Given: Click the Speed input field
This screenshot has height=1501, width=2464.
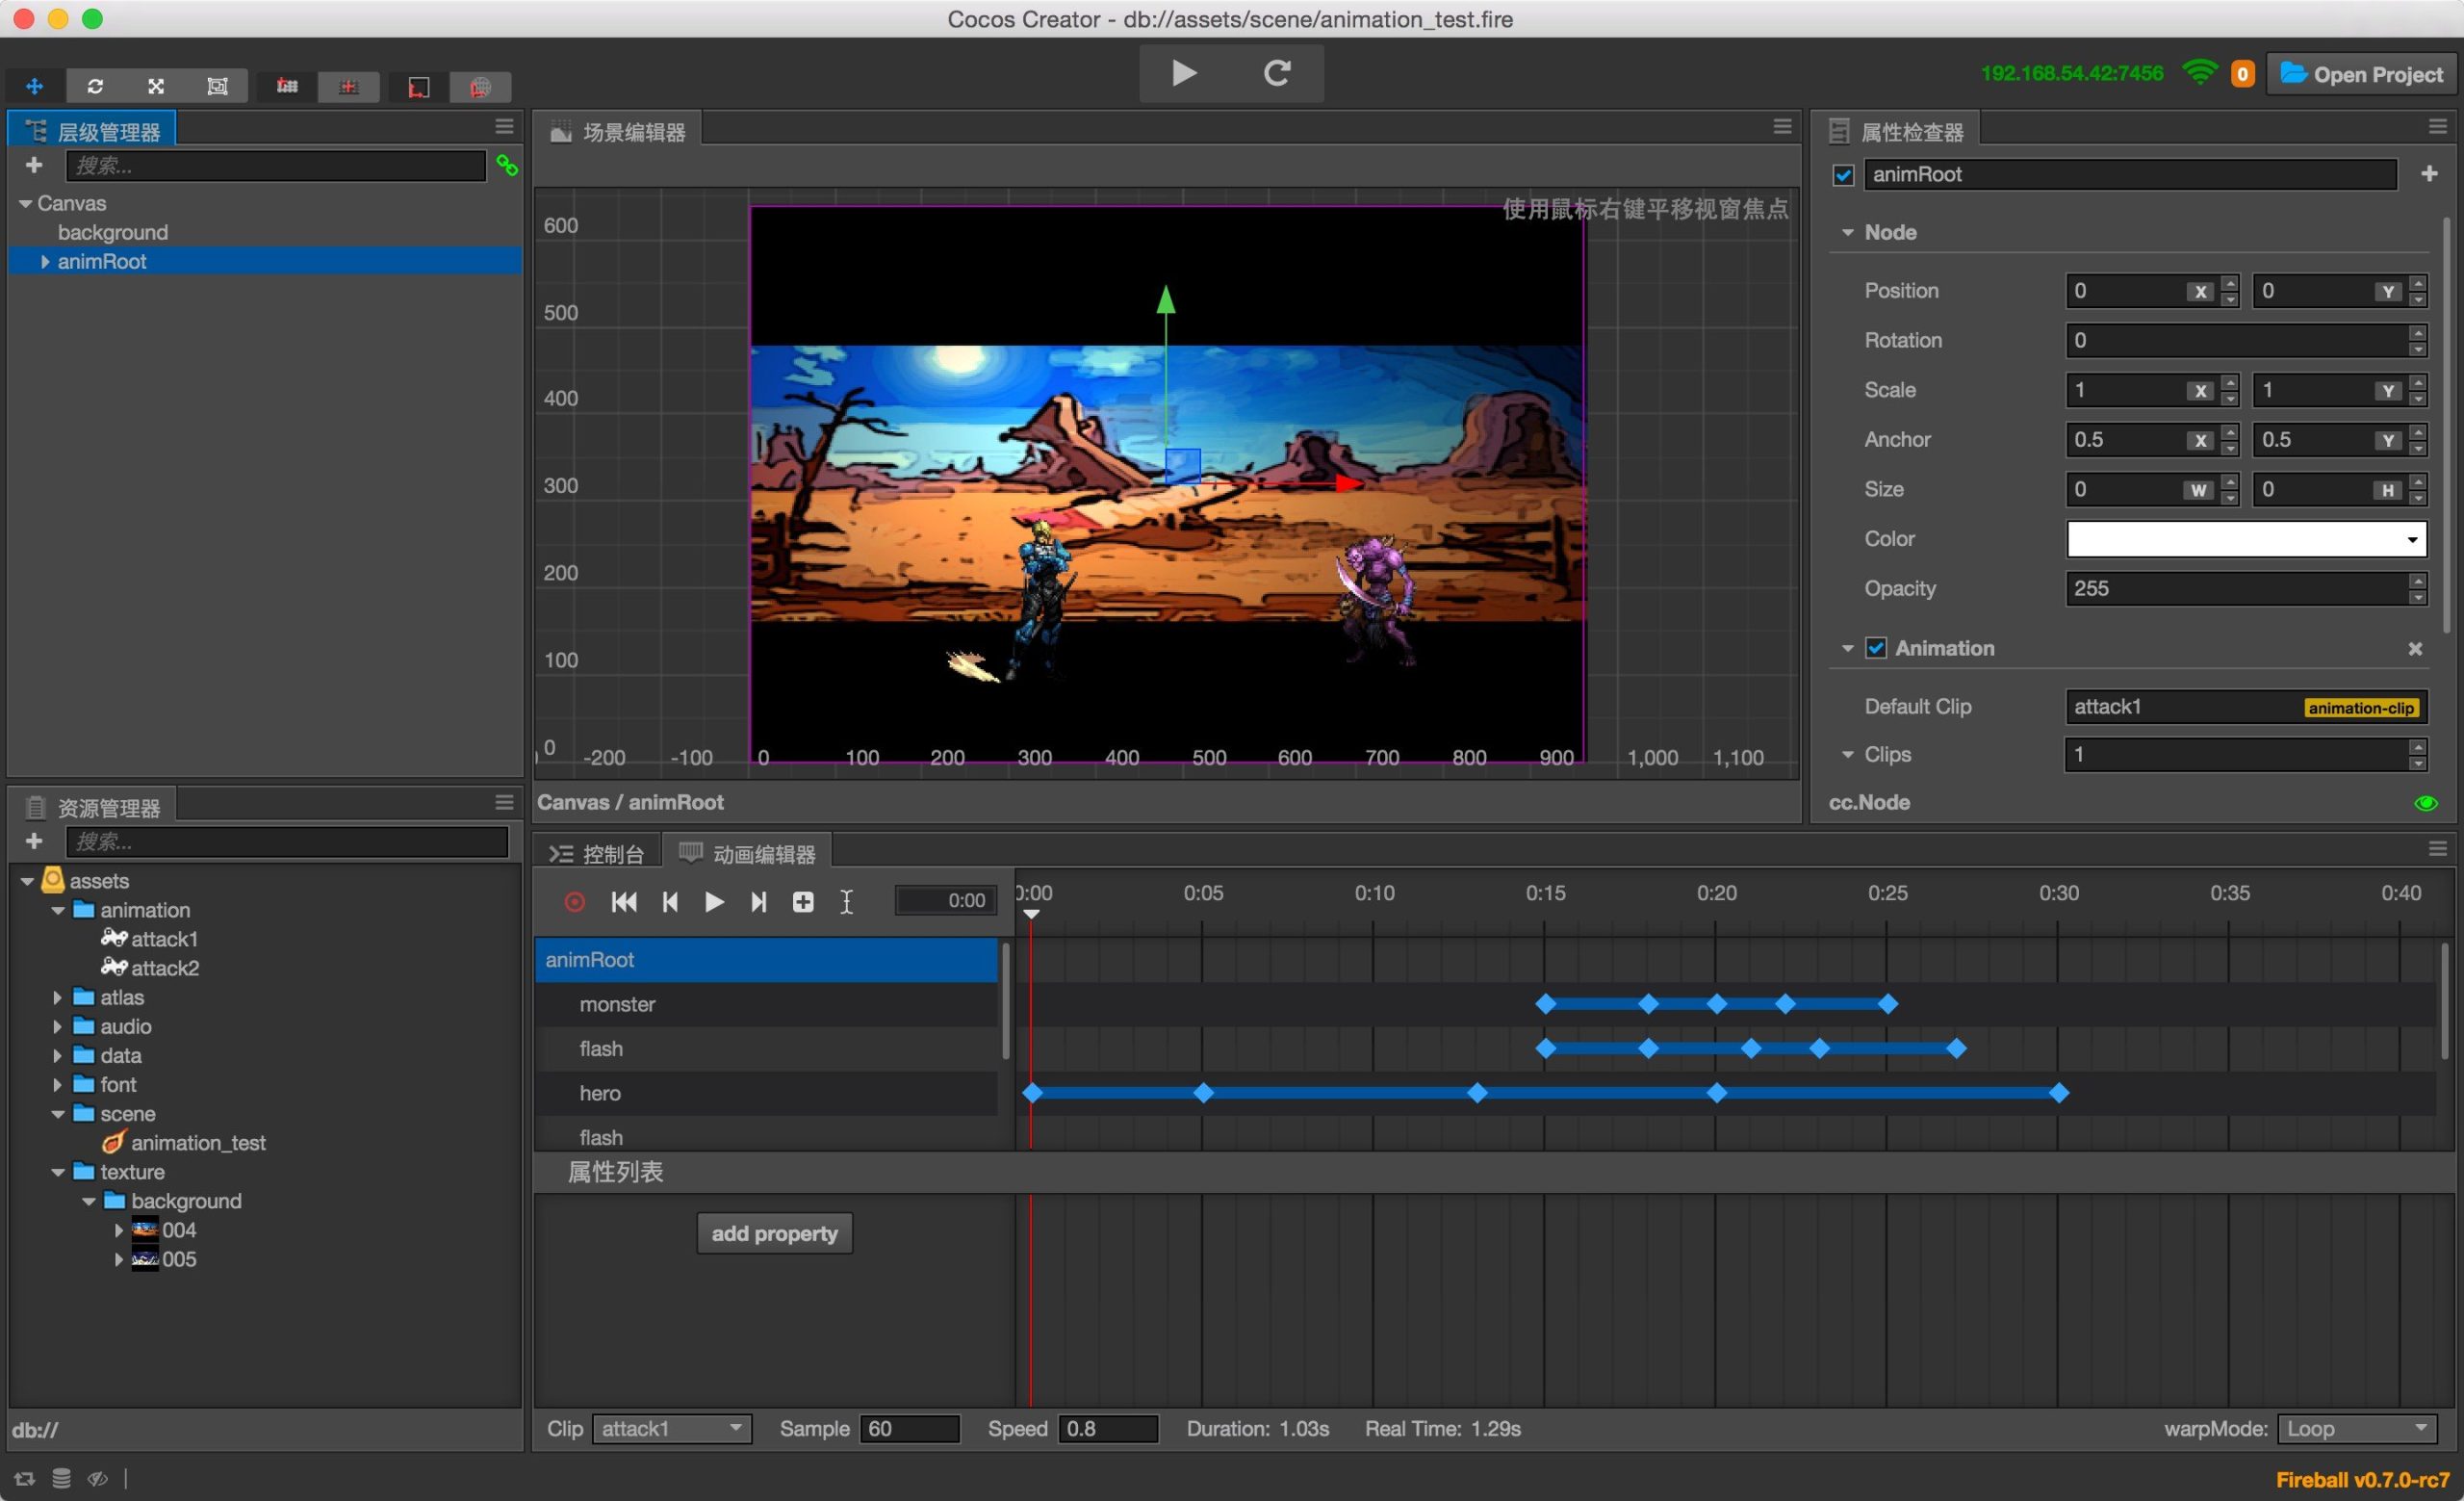Looking at the screenshot, I should click(x=1108, y=1428).
